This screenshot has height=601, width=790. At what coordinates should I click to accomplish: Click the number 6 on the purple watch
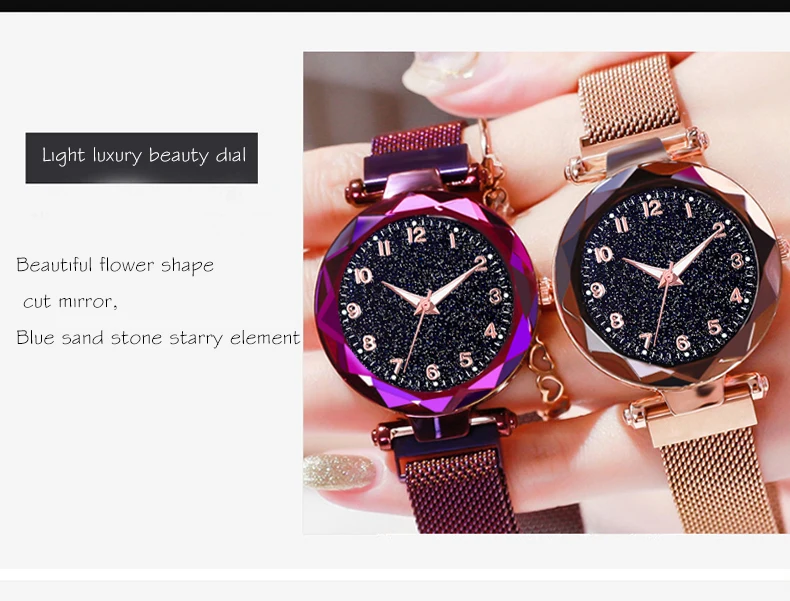(x=432, y=372)
